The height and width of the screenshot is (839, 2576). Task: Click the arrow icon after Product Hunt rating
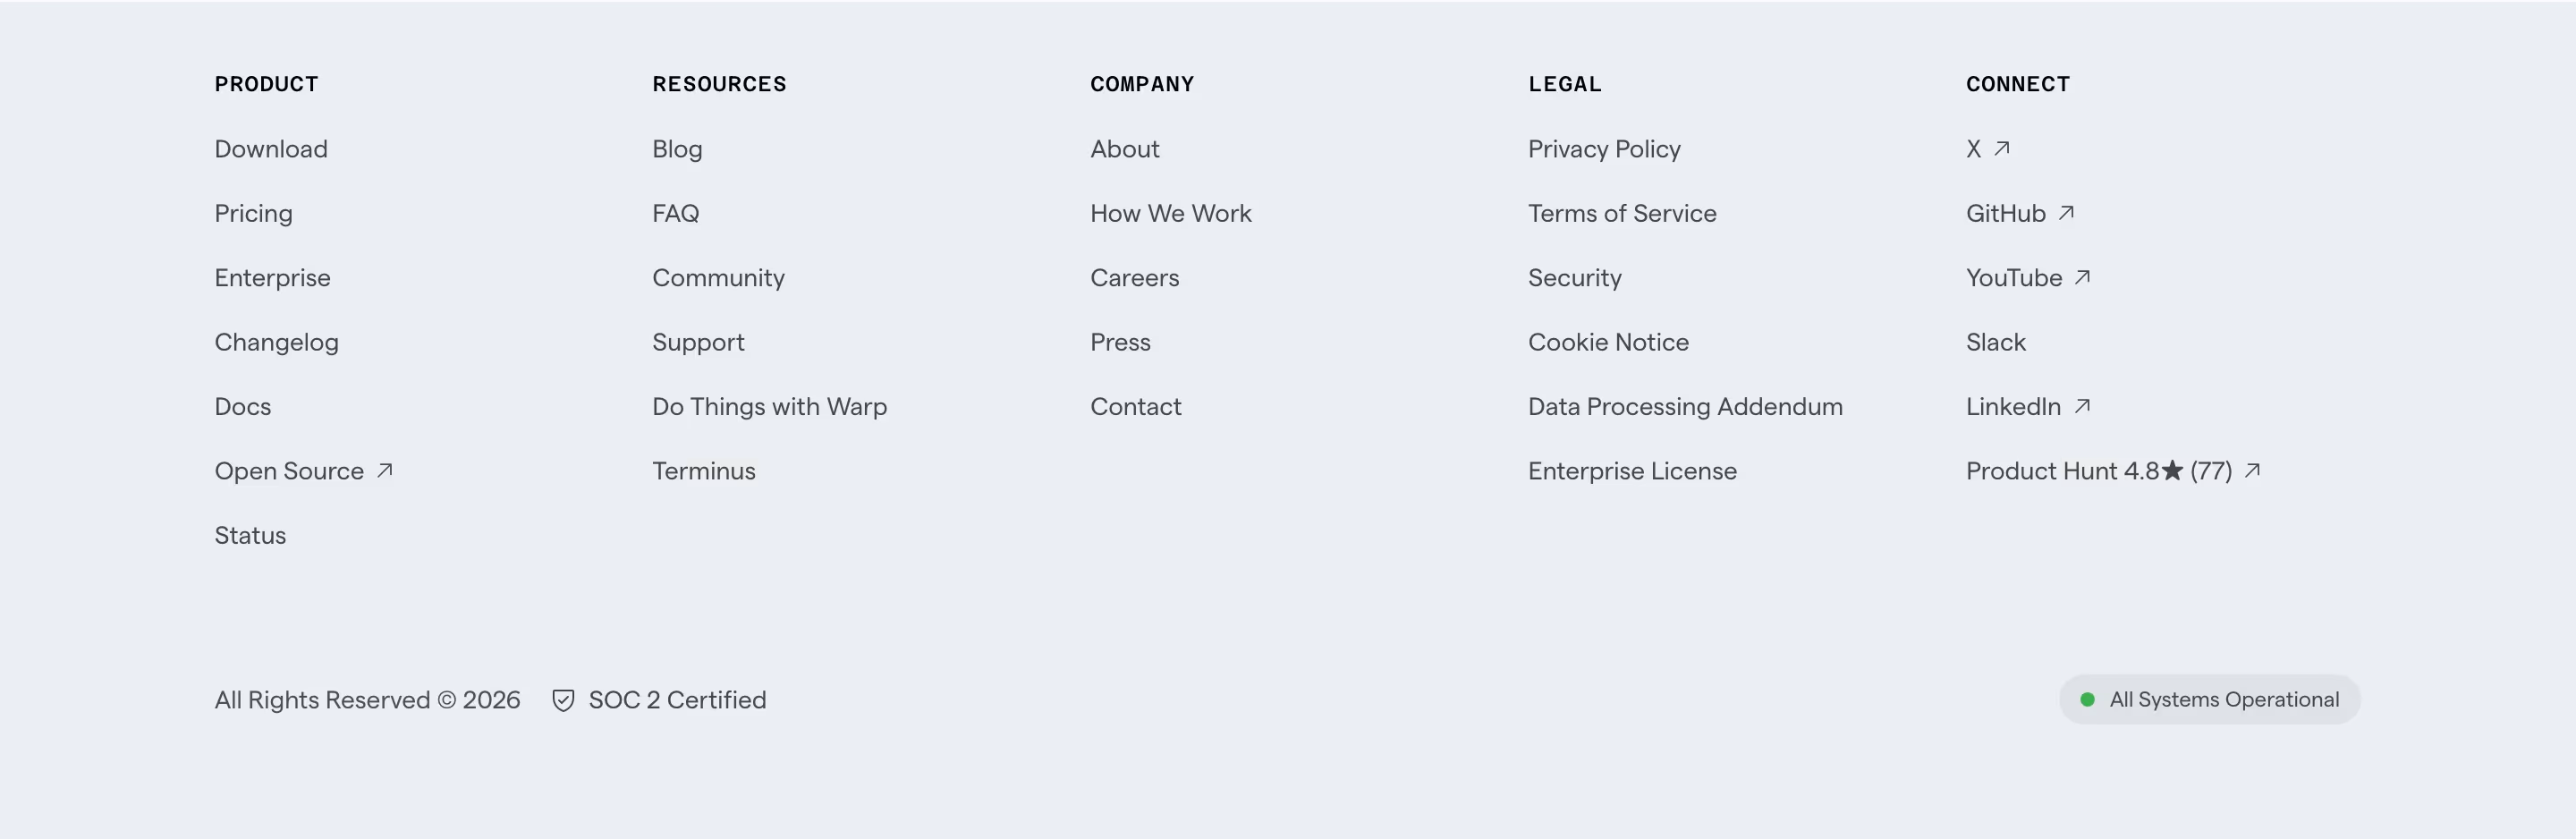2252,470
